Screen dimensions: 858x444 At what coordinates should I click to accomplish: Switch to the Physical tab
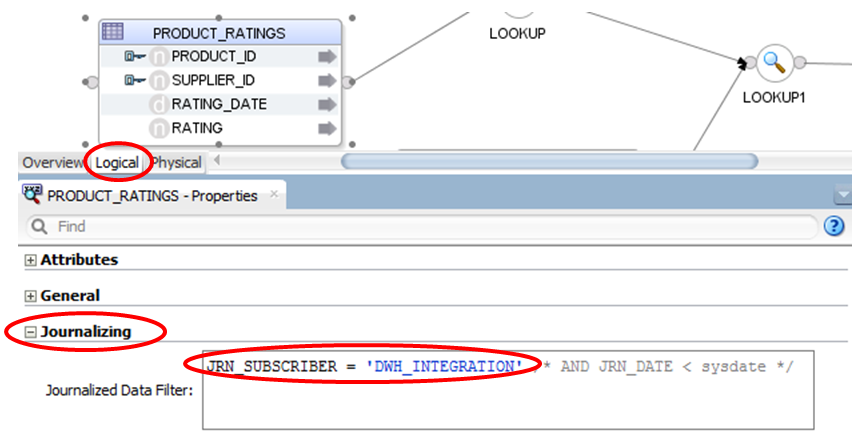(176, 162)
